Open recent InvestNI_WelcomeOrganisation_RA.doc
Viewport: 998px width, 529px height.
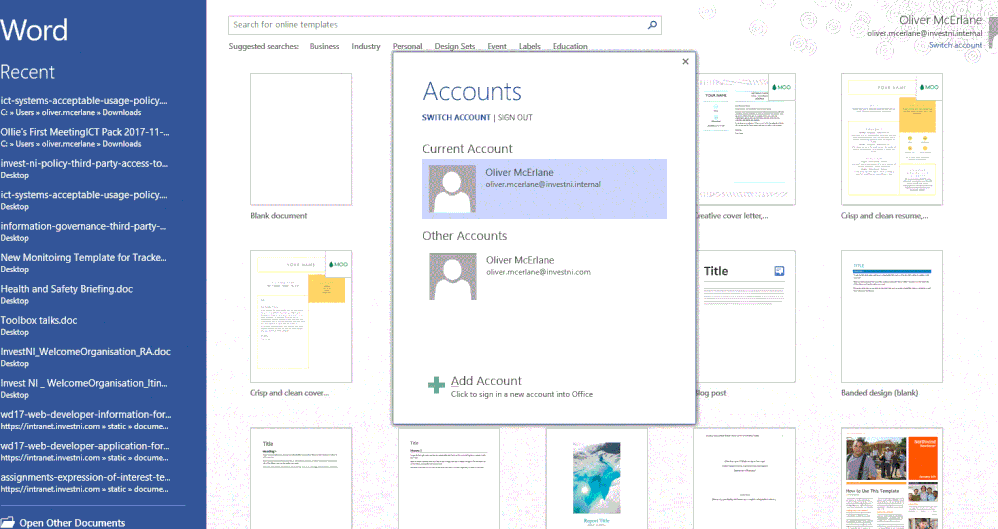[86, 356]
